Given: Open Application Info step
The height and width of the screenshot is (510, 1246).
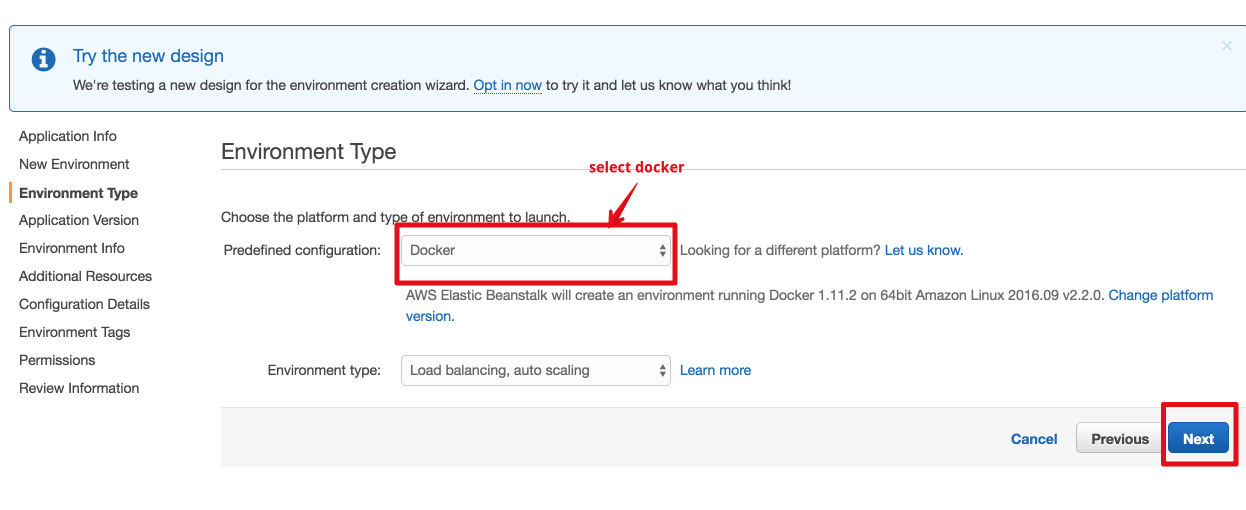Looking at the screenshot, I should pos(68,136).
